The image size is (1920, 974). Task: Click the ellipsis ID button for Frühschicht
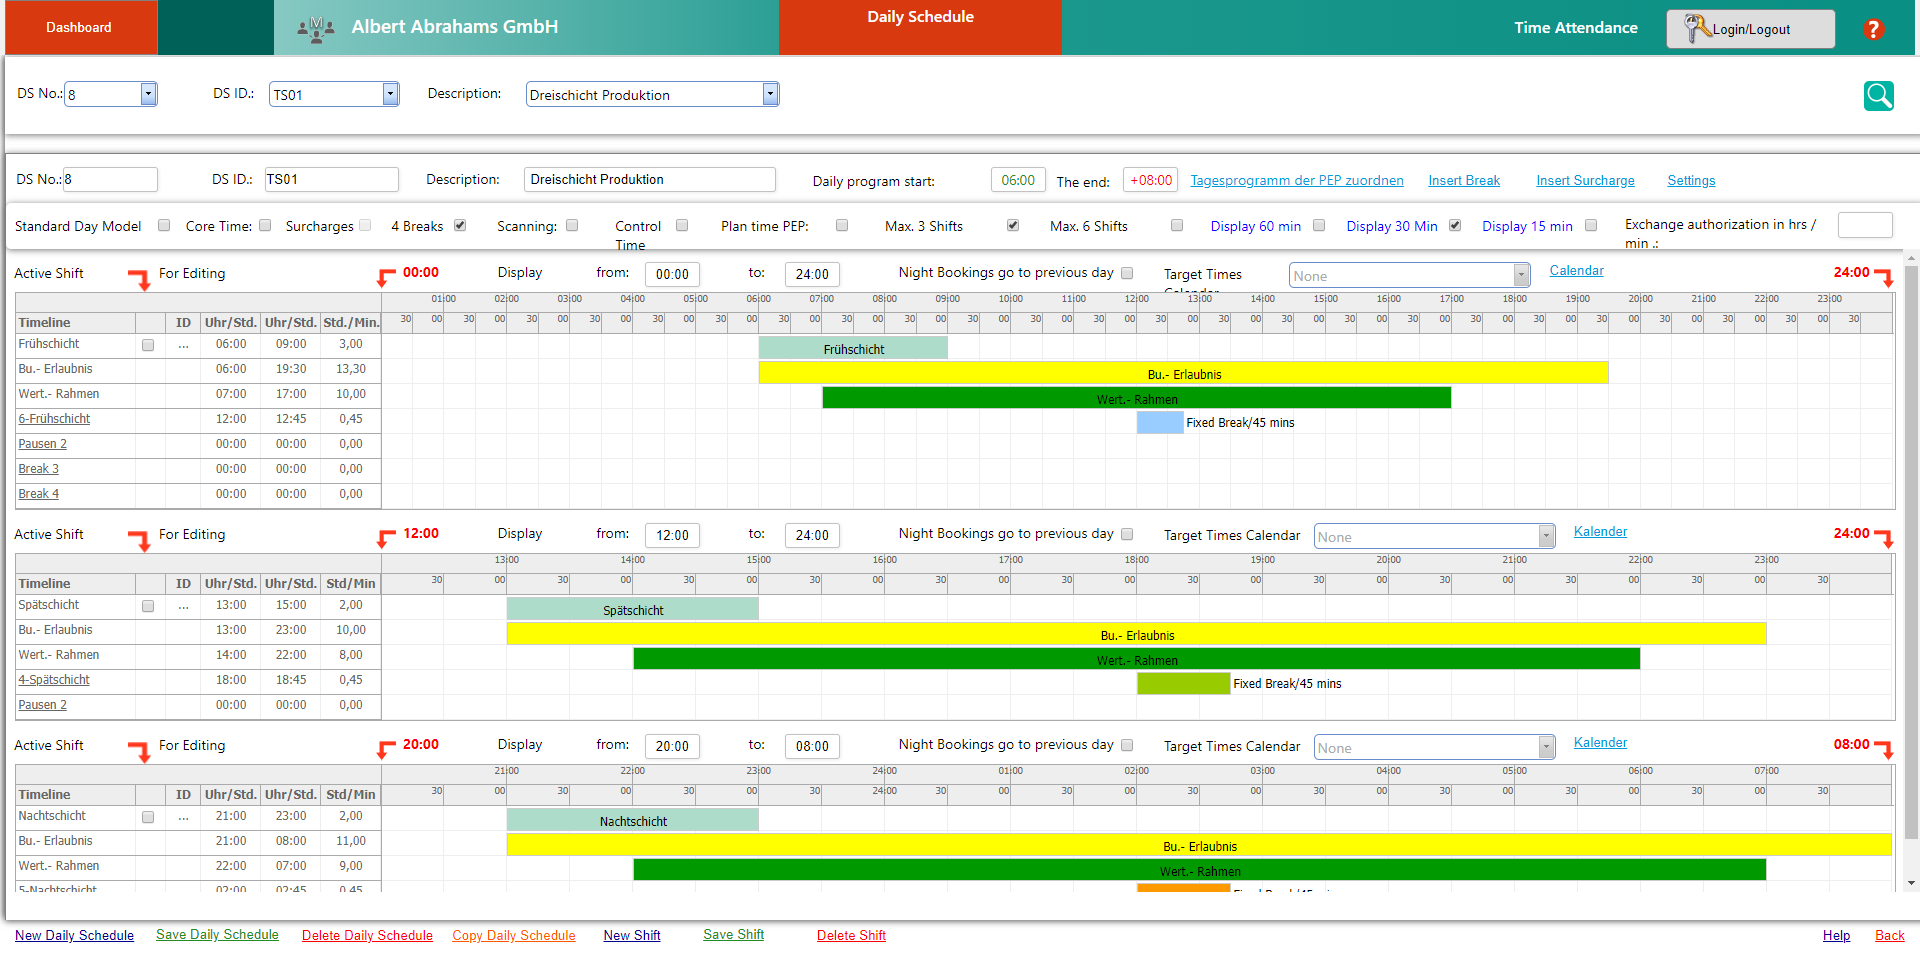183,345
